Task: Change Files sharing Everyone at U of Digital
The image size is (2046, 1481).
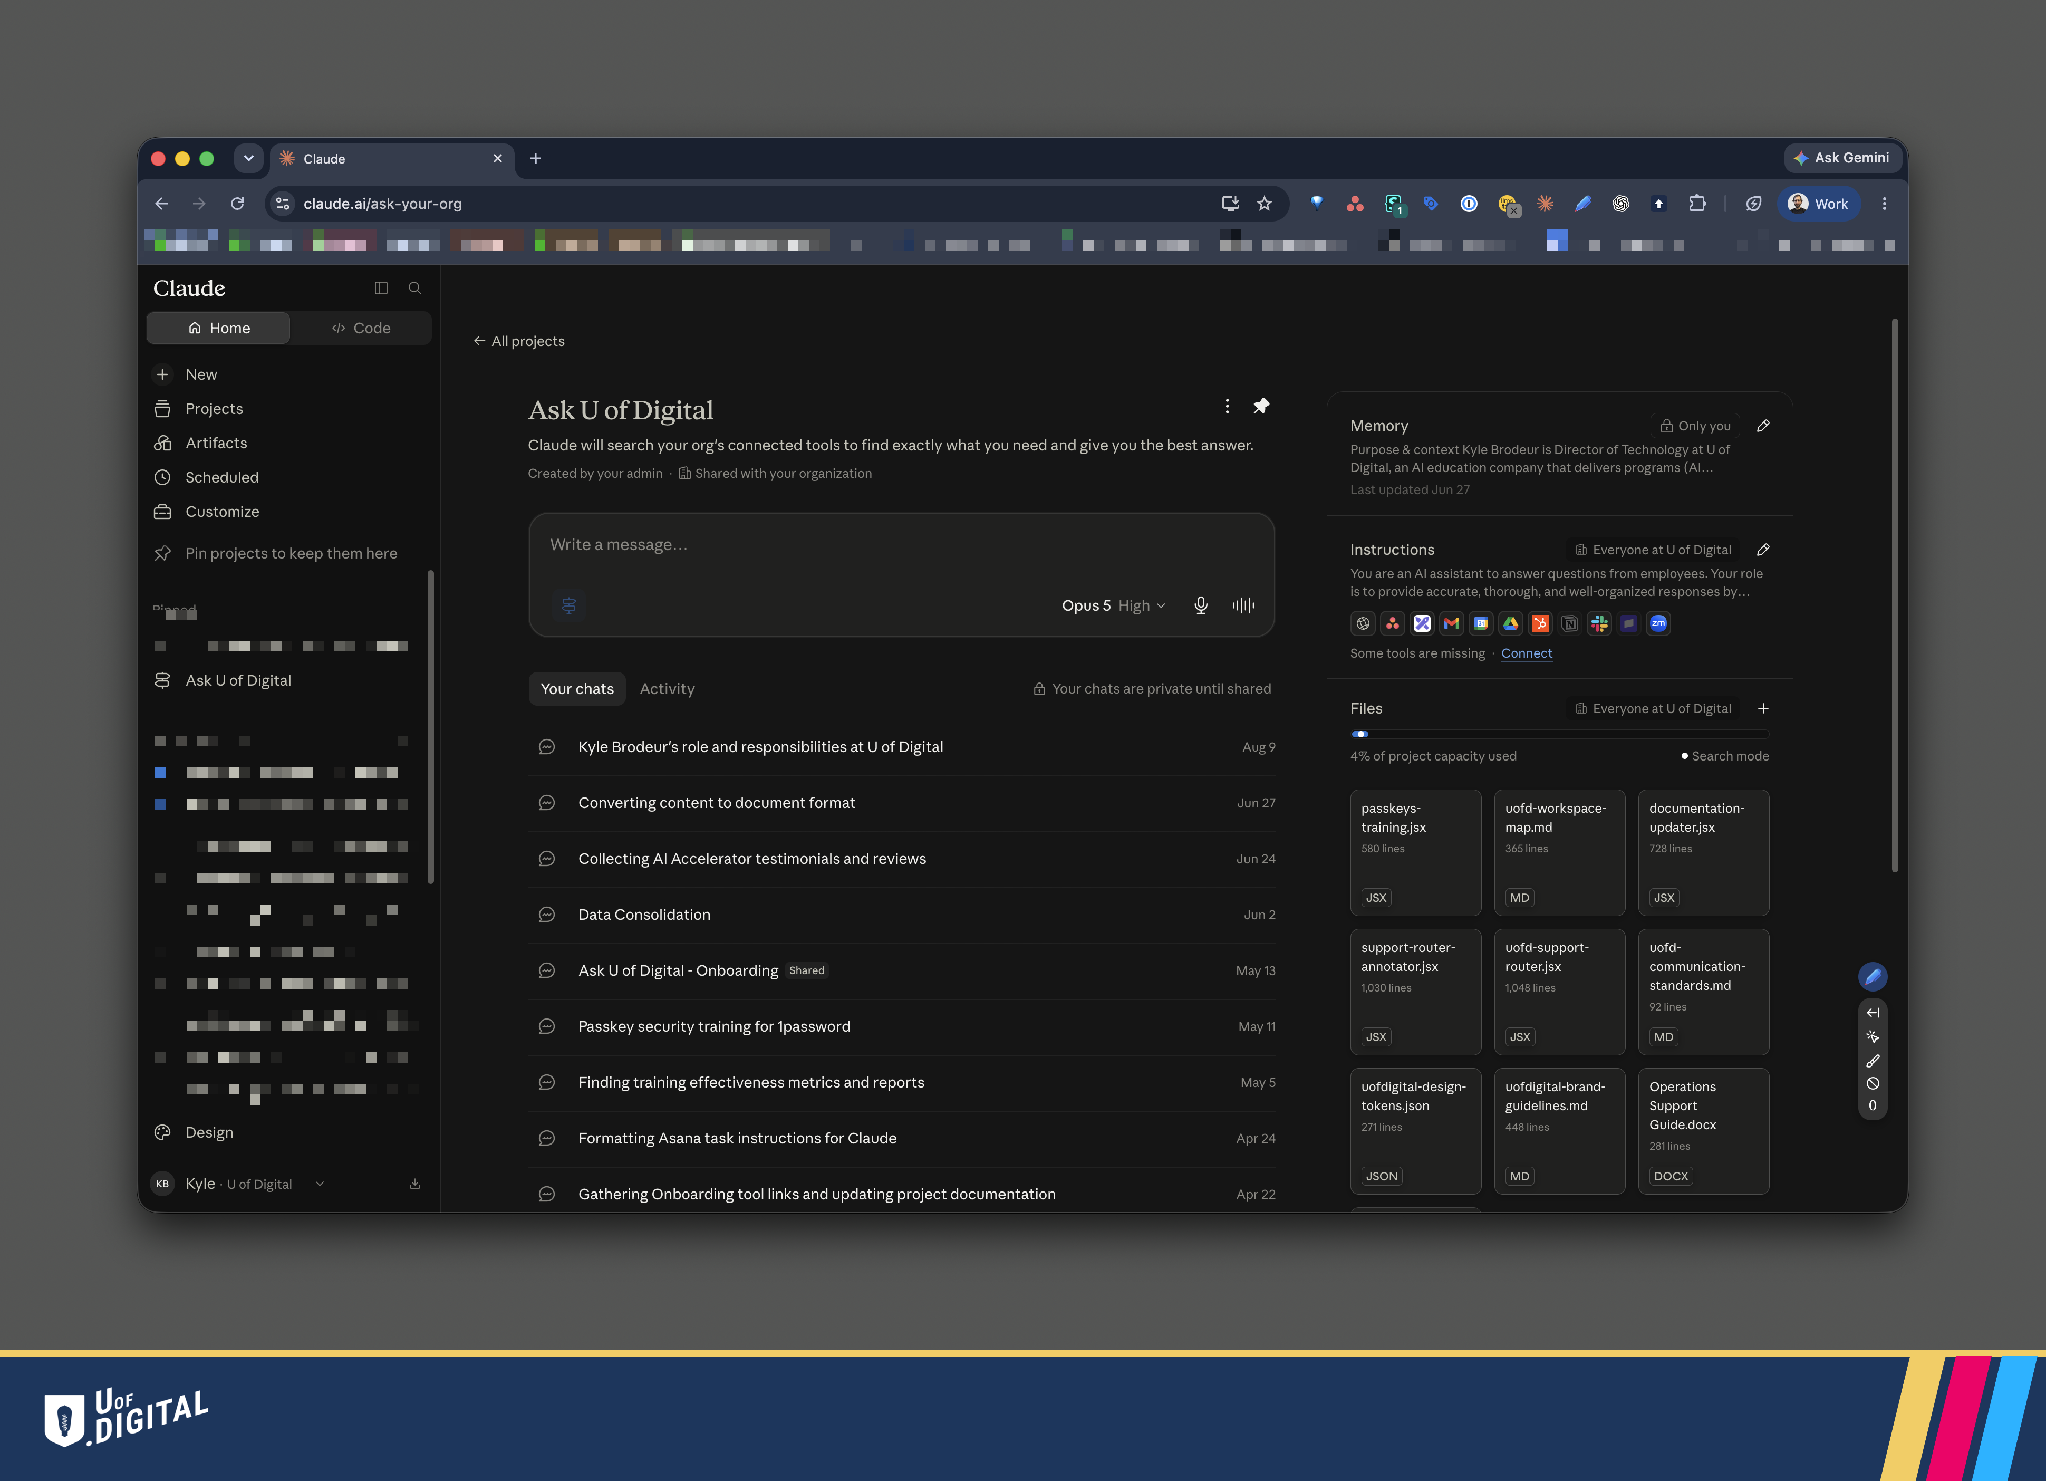Action: 1653,708
